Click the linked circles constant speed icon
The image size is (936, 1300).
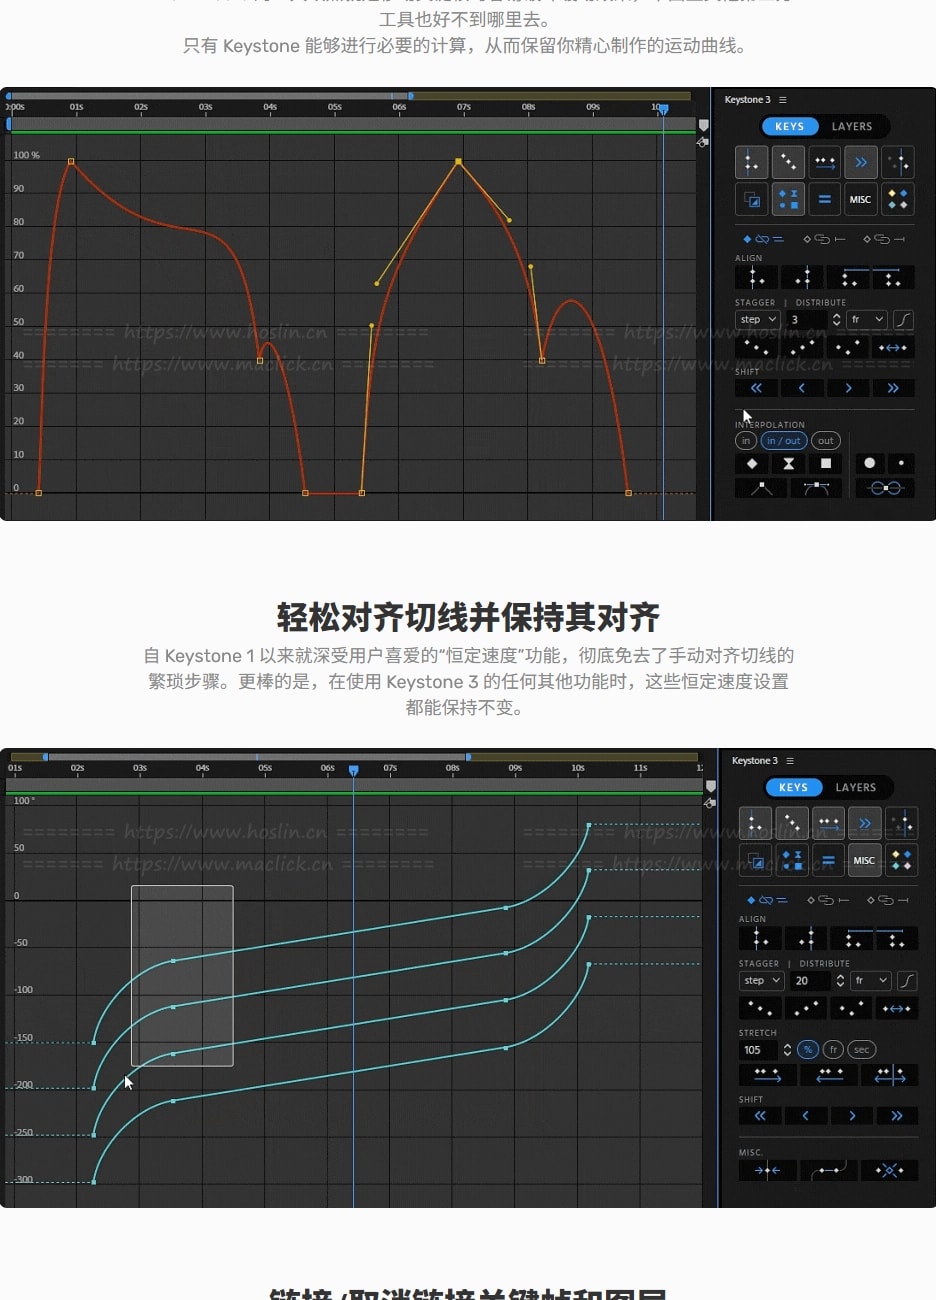[885, 488]
